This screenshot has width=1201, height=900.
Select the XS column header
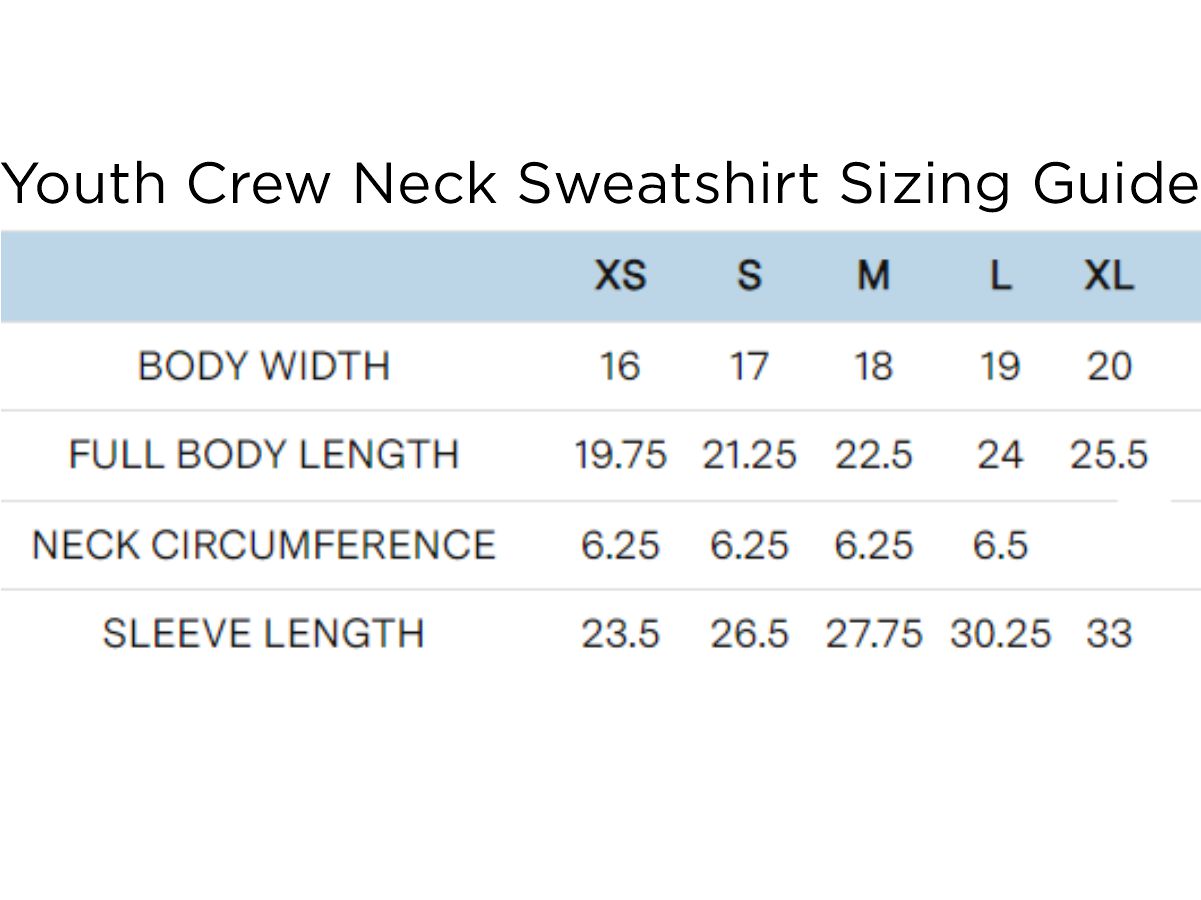coord(620,275)
